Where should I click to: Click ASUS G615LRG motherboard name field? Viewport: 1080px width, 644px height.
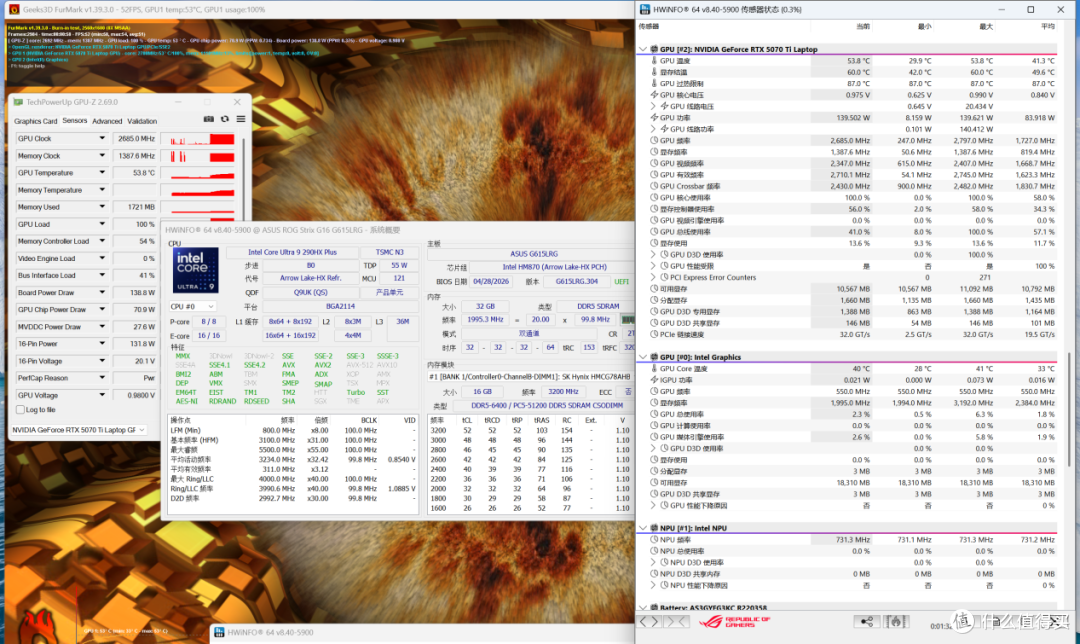[x=534, y=253]
